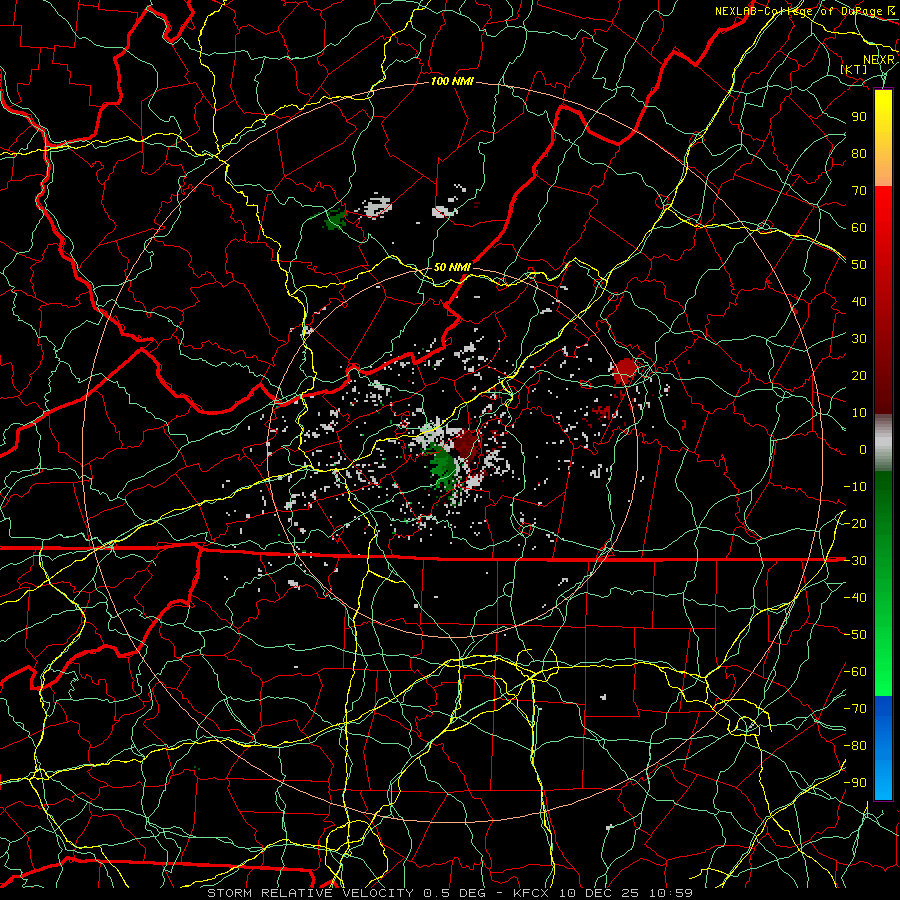Click the red circular echo northeast near 50 NMI ring
Viewport: 900px width, 900px height.
point(624,370)
